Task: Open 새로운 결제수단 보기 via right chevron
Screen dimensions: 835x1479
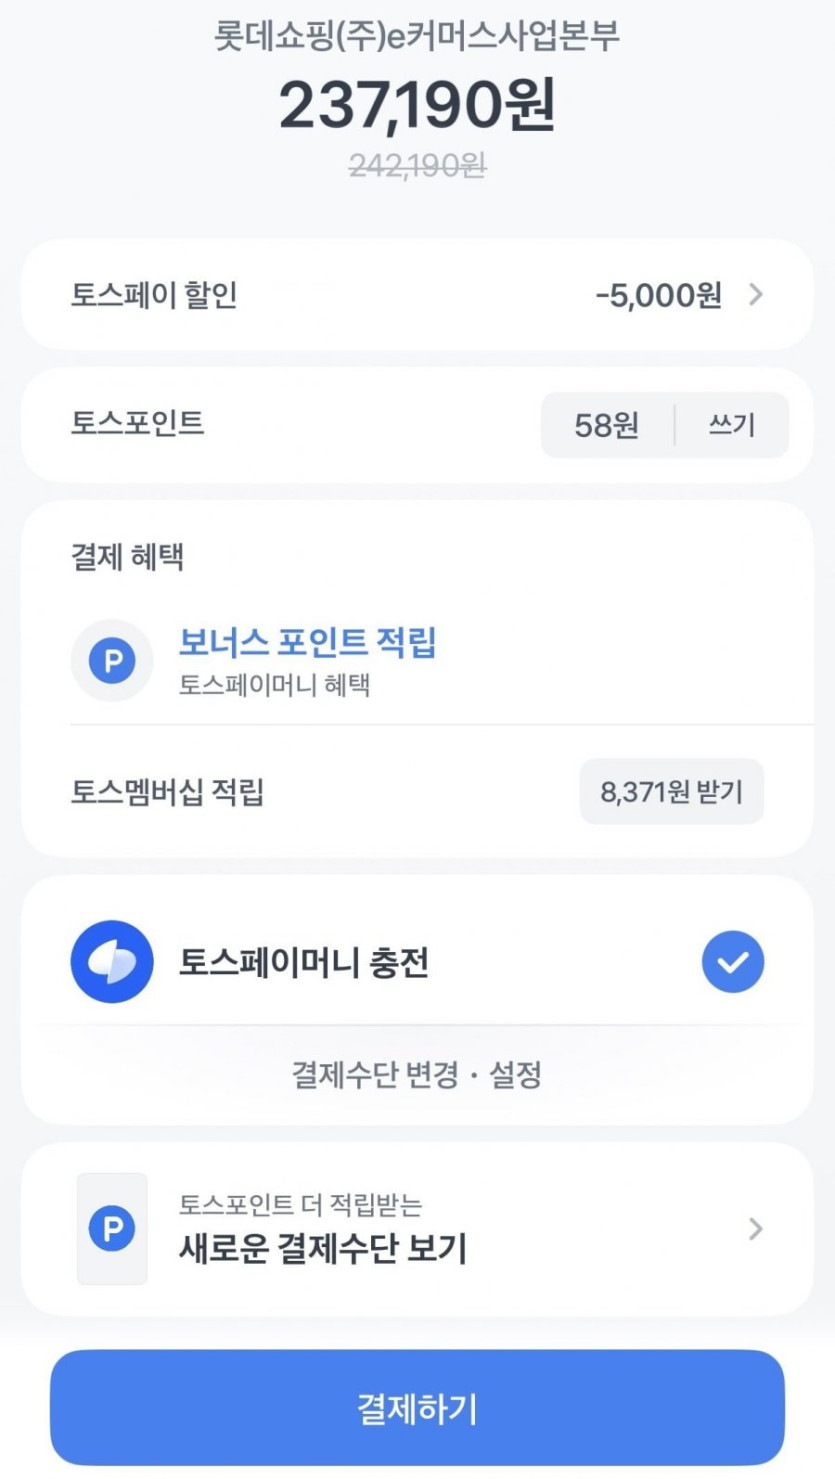Action: [756, 1229]
